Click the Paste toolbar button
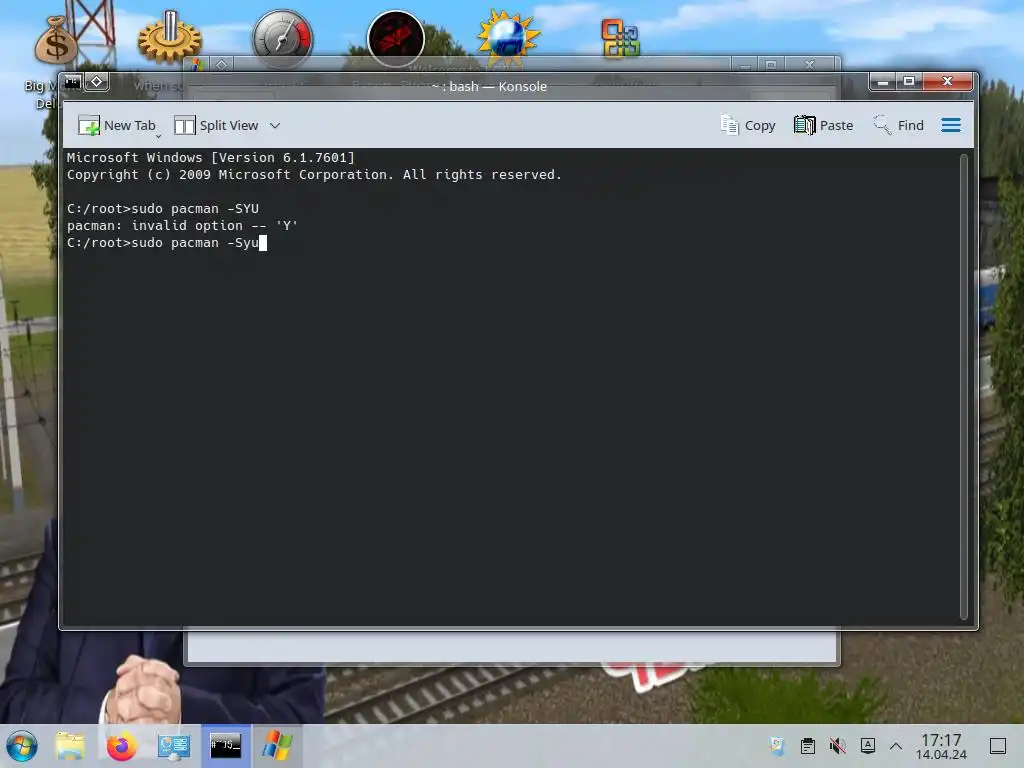 click(x=823, y=125)
